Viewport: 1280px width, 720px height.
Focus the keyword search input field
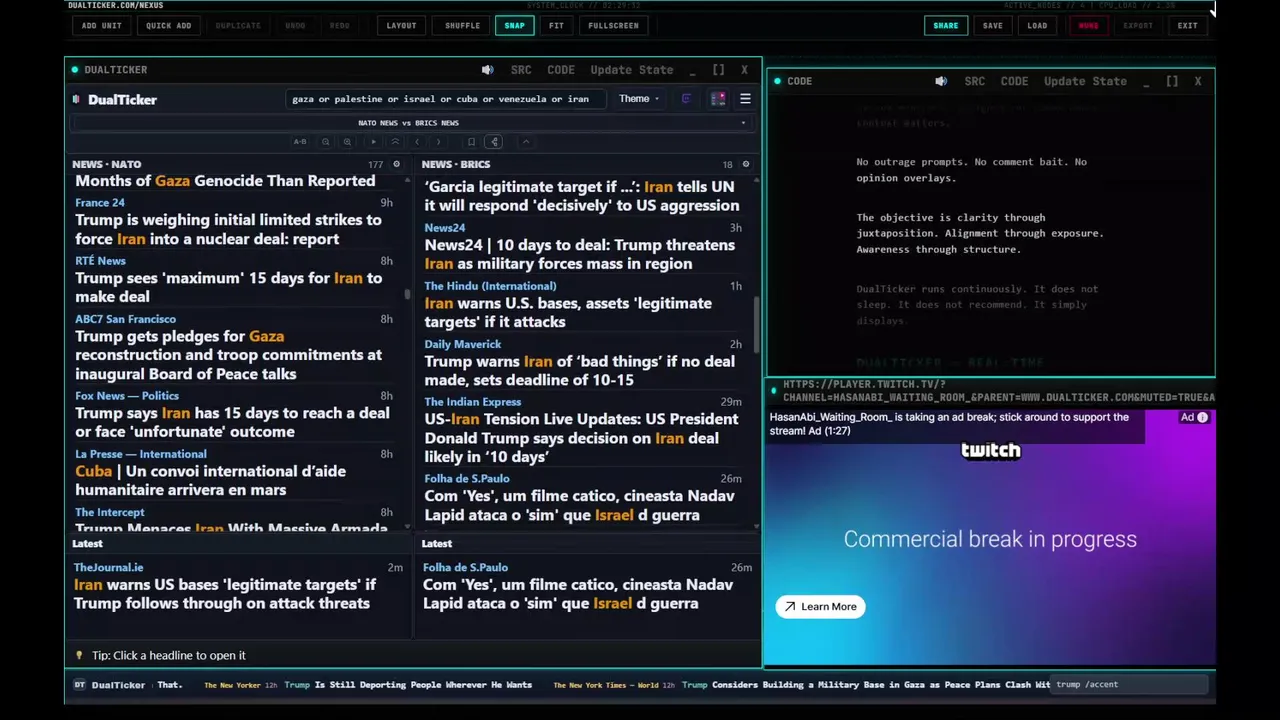point(445,99)
